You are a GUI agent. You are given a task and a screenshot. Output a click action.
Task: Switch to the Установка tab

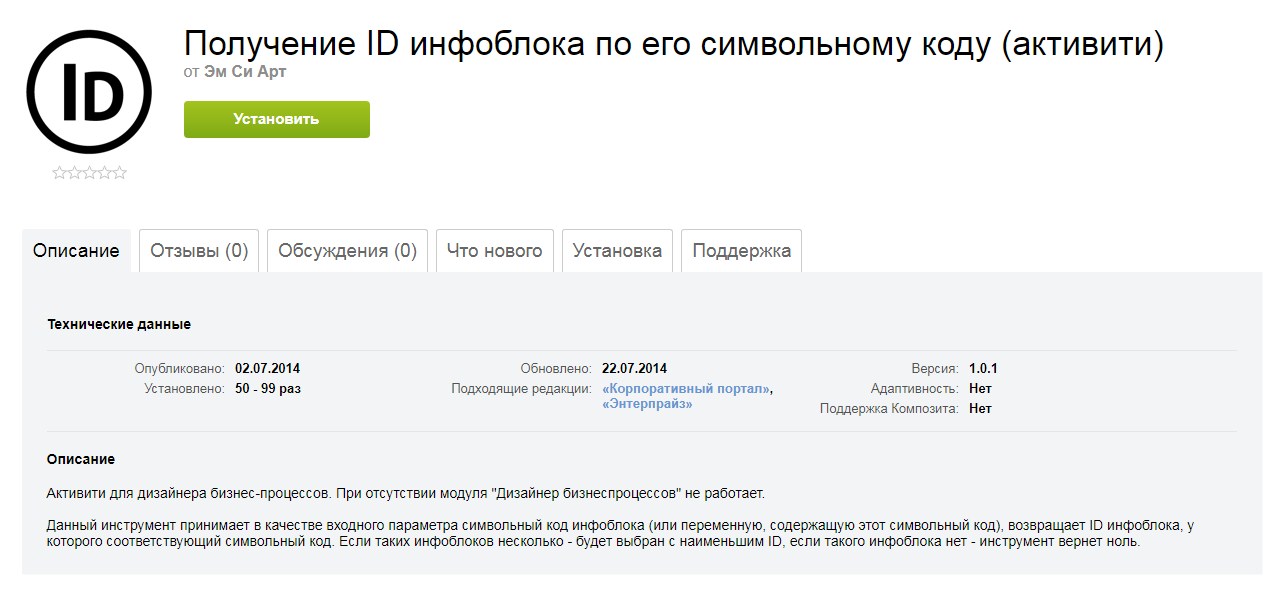(617, 251)
